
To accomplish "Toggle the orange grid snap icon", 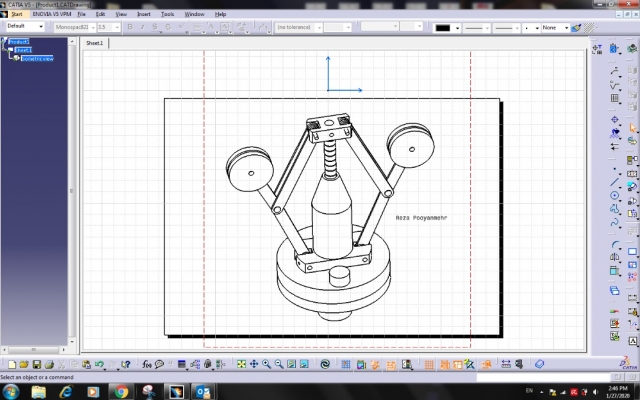I will [x=429, y=364].
